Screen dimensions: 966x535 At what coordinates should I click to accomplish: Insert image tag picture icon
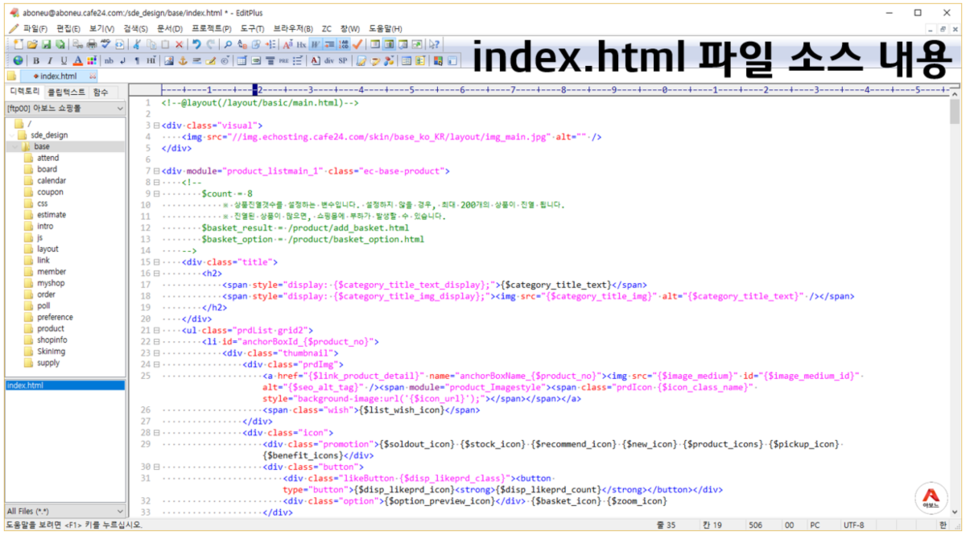(x=169, y=60)
